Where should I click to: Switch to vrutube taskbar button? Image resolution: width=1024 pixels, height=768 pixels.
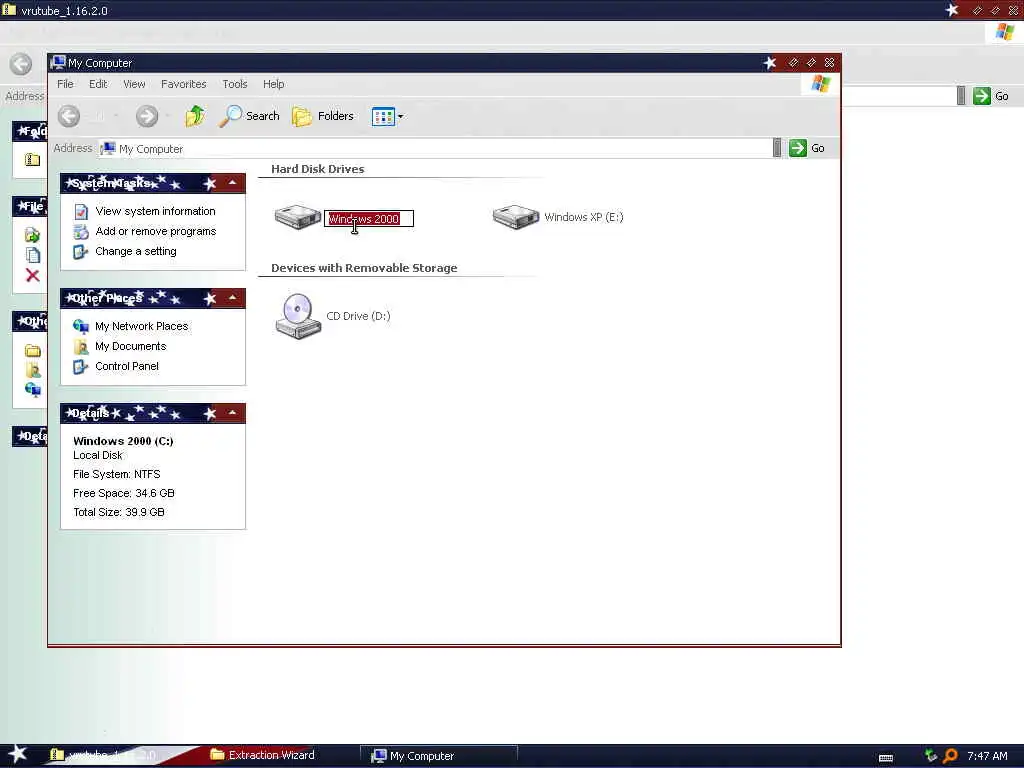(x=103, y=755)
